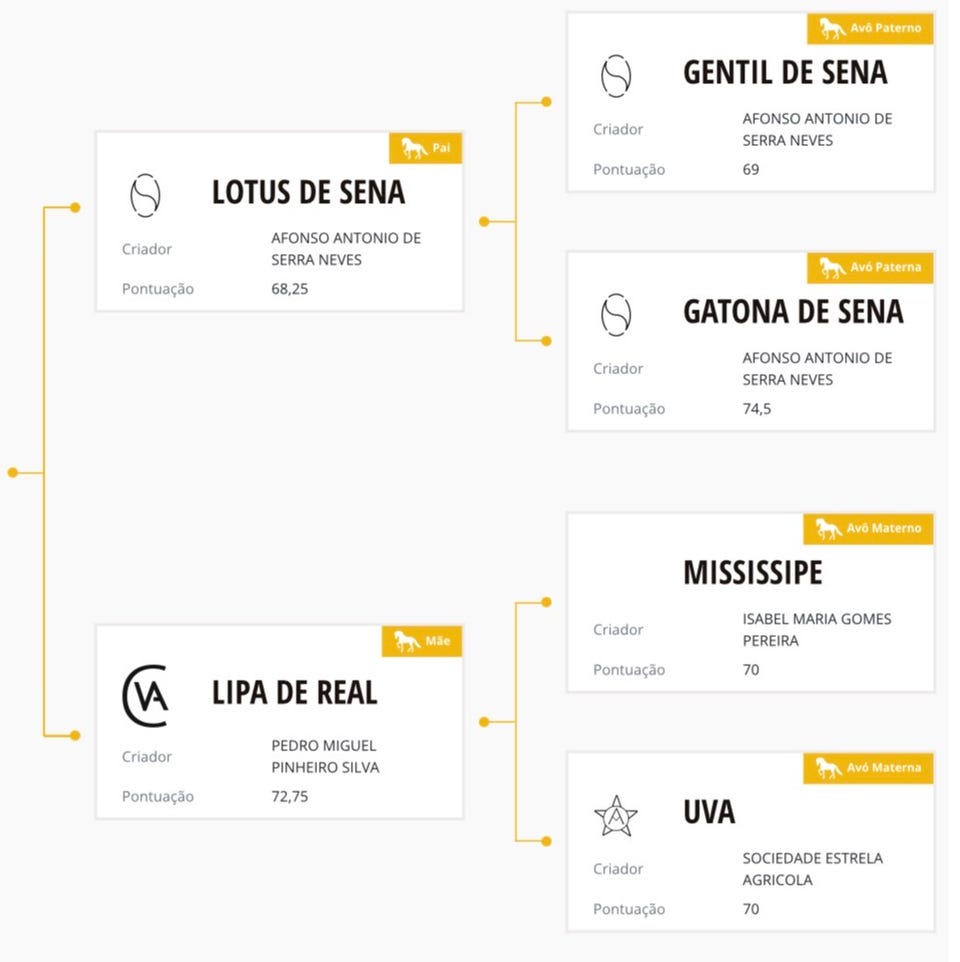Click the pedigree tree root node dot

[x=13, y=472]
